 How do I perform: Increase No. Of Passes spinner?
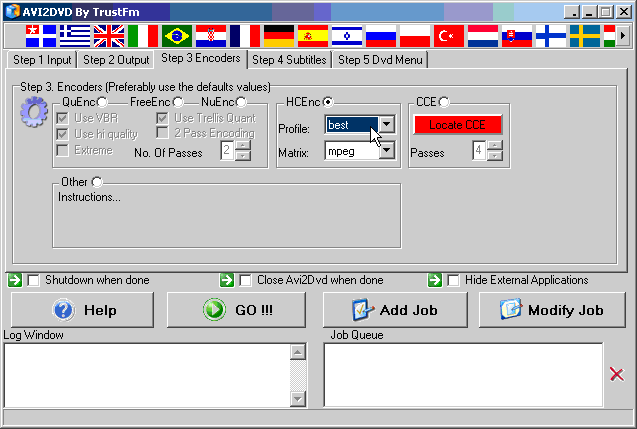243,146
